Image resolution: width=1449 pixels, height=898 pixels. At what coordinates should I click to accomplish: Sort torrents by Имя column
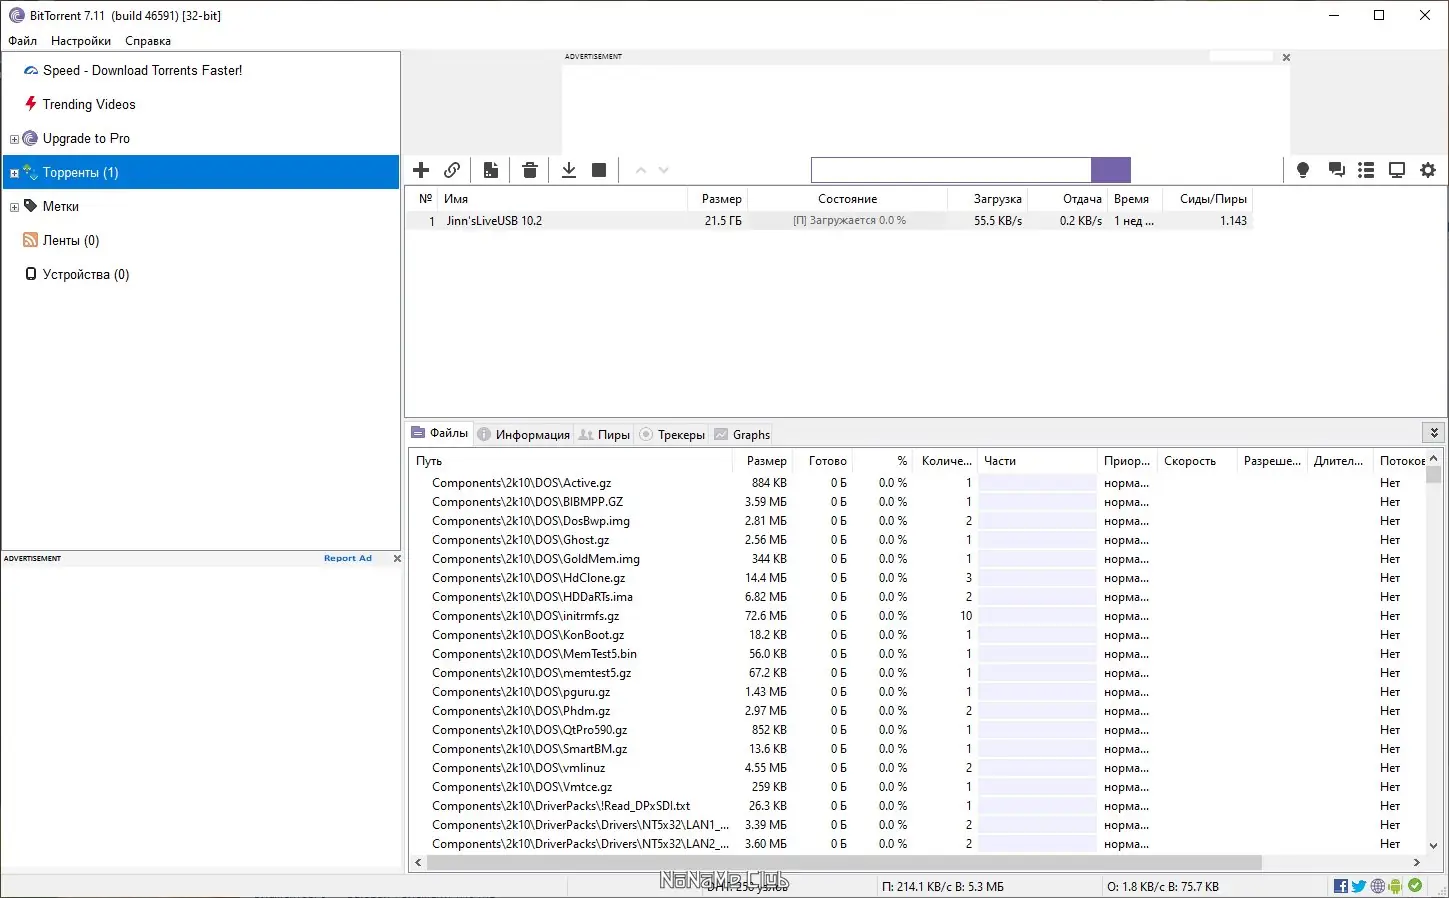coord(563,199)
